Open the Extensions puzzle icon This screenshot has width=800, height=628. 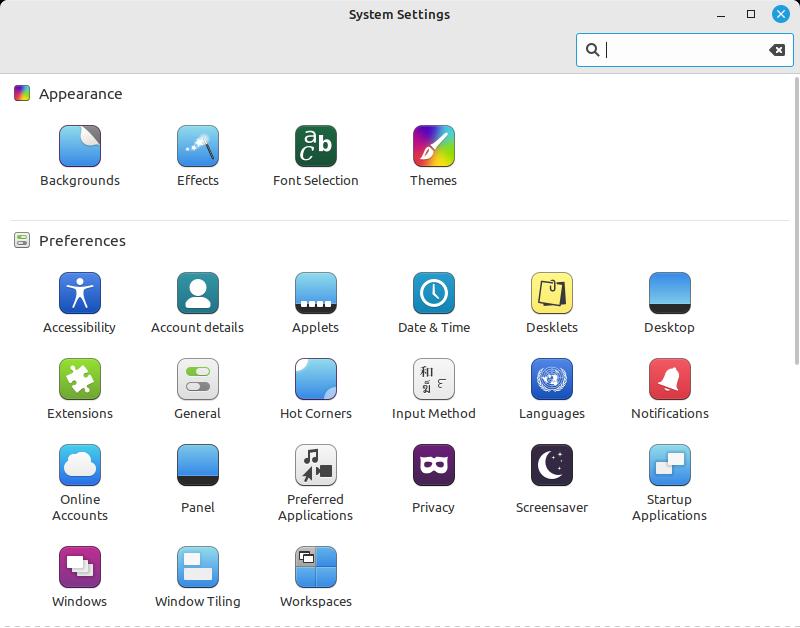80,379
